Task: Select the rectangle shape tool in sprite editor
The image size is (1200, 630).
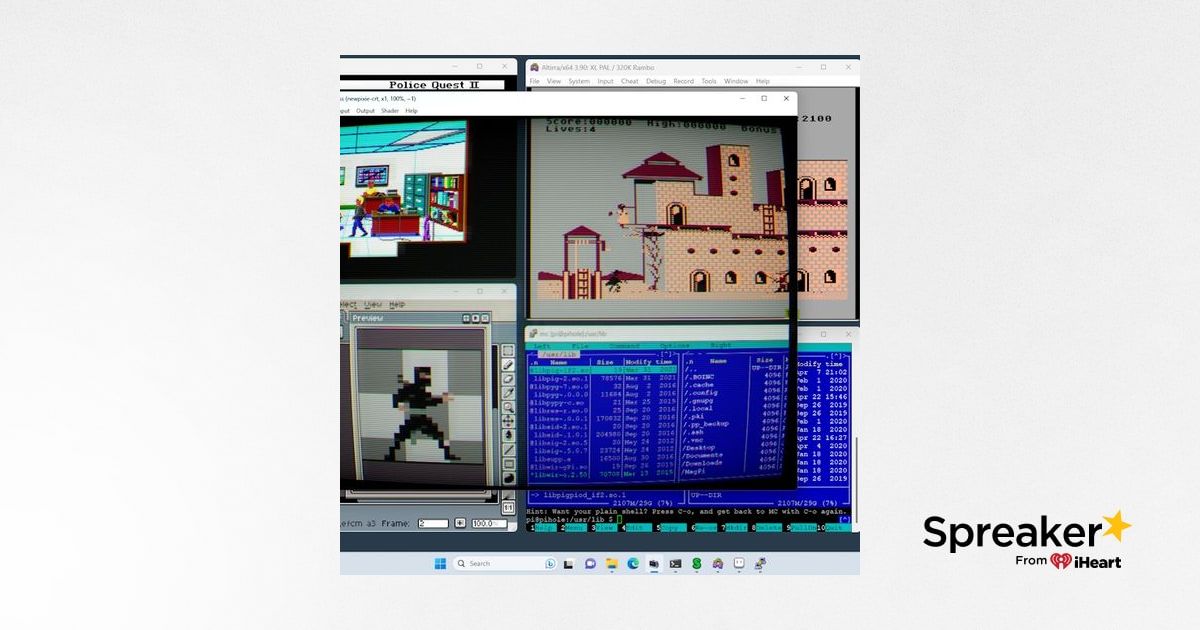Action: [508, 463]
